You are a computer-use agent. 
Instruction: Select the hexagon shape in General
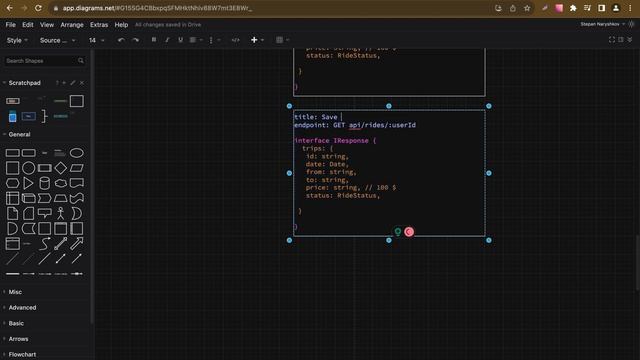(12, 183)
